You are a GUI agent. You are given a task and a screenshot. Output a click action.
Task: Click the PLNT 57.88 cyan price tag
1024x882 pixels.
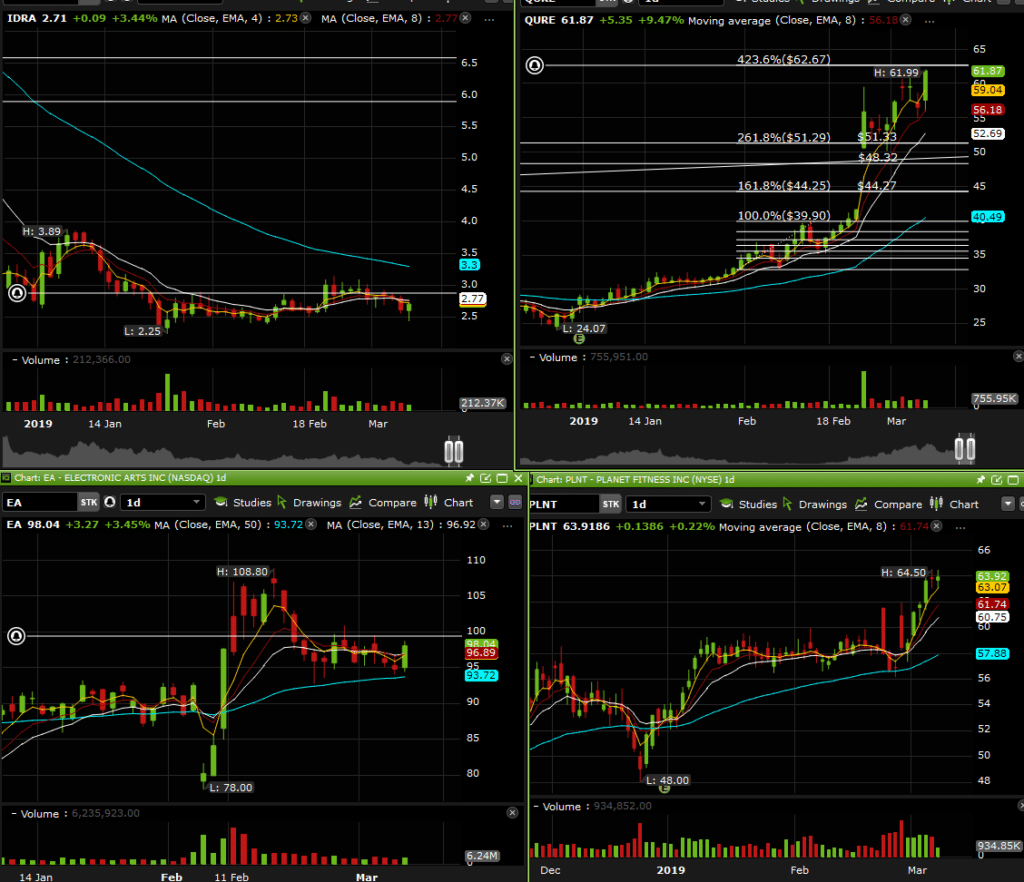click(992, 653)
